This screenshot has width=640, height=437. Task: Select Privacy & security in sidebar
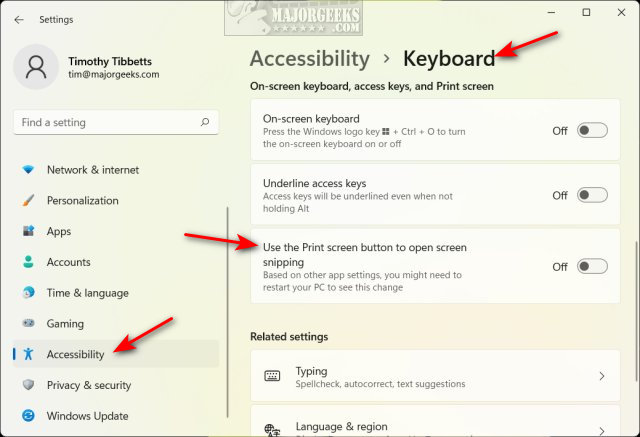coord(88,386)
